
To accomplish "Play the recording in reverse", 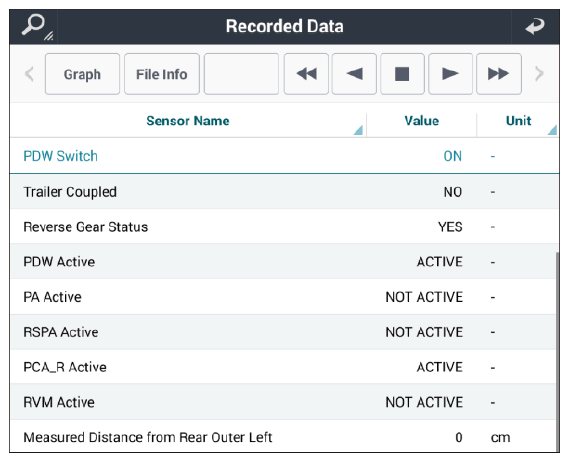I will point(354,74).
